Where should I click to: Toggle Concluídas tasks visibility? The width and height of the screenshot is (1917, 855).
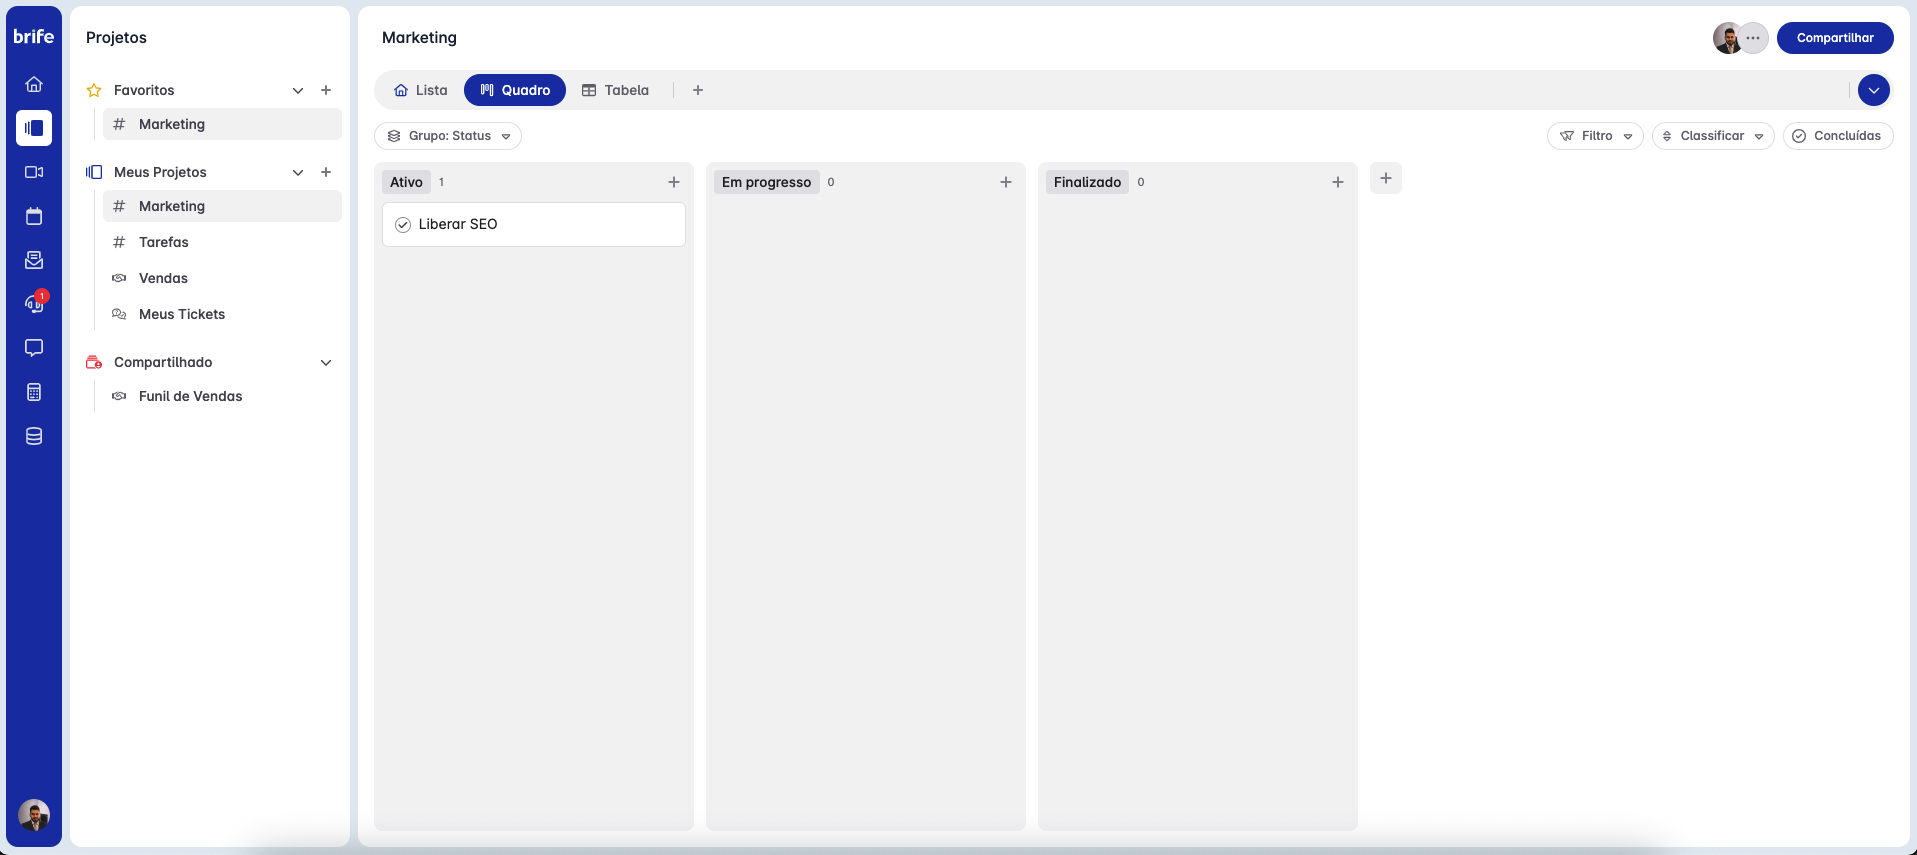(1838, 136)
